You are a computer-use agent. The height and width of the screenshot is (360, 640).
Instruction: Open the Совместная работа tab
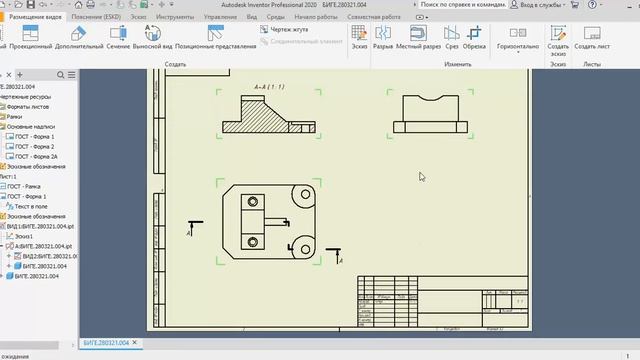pos(373,17)
